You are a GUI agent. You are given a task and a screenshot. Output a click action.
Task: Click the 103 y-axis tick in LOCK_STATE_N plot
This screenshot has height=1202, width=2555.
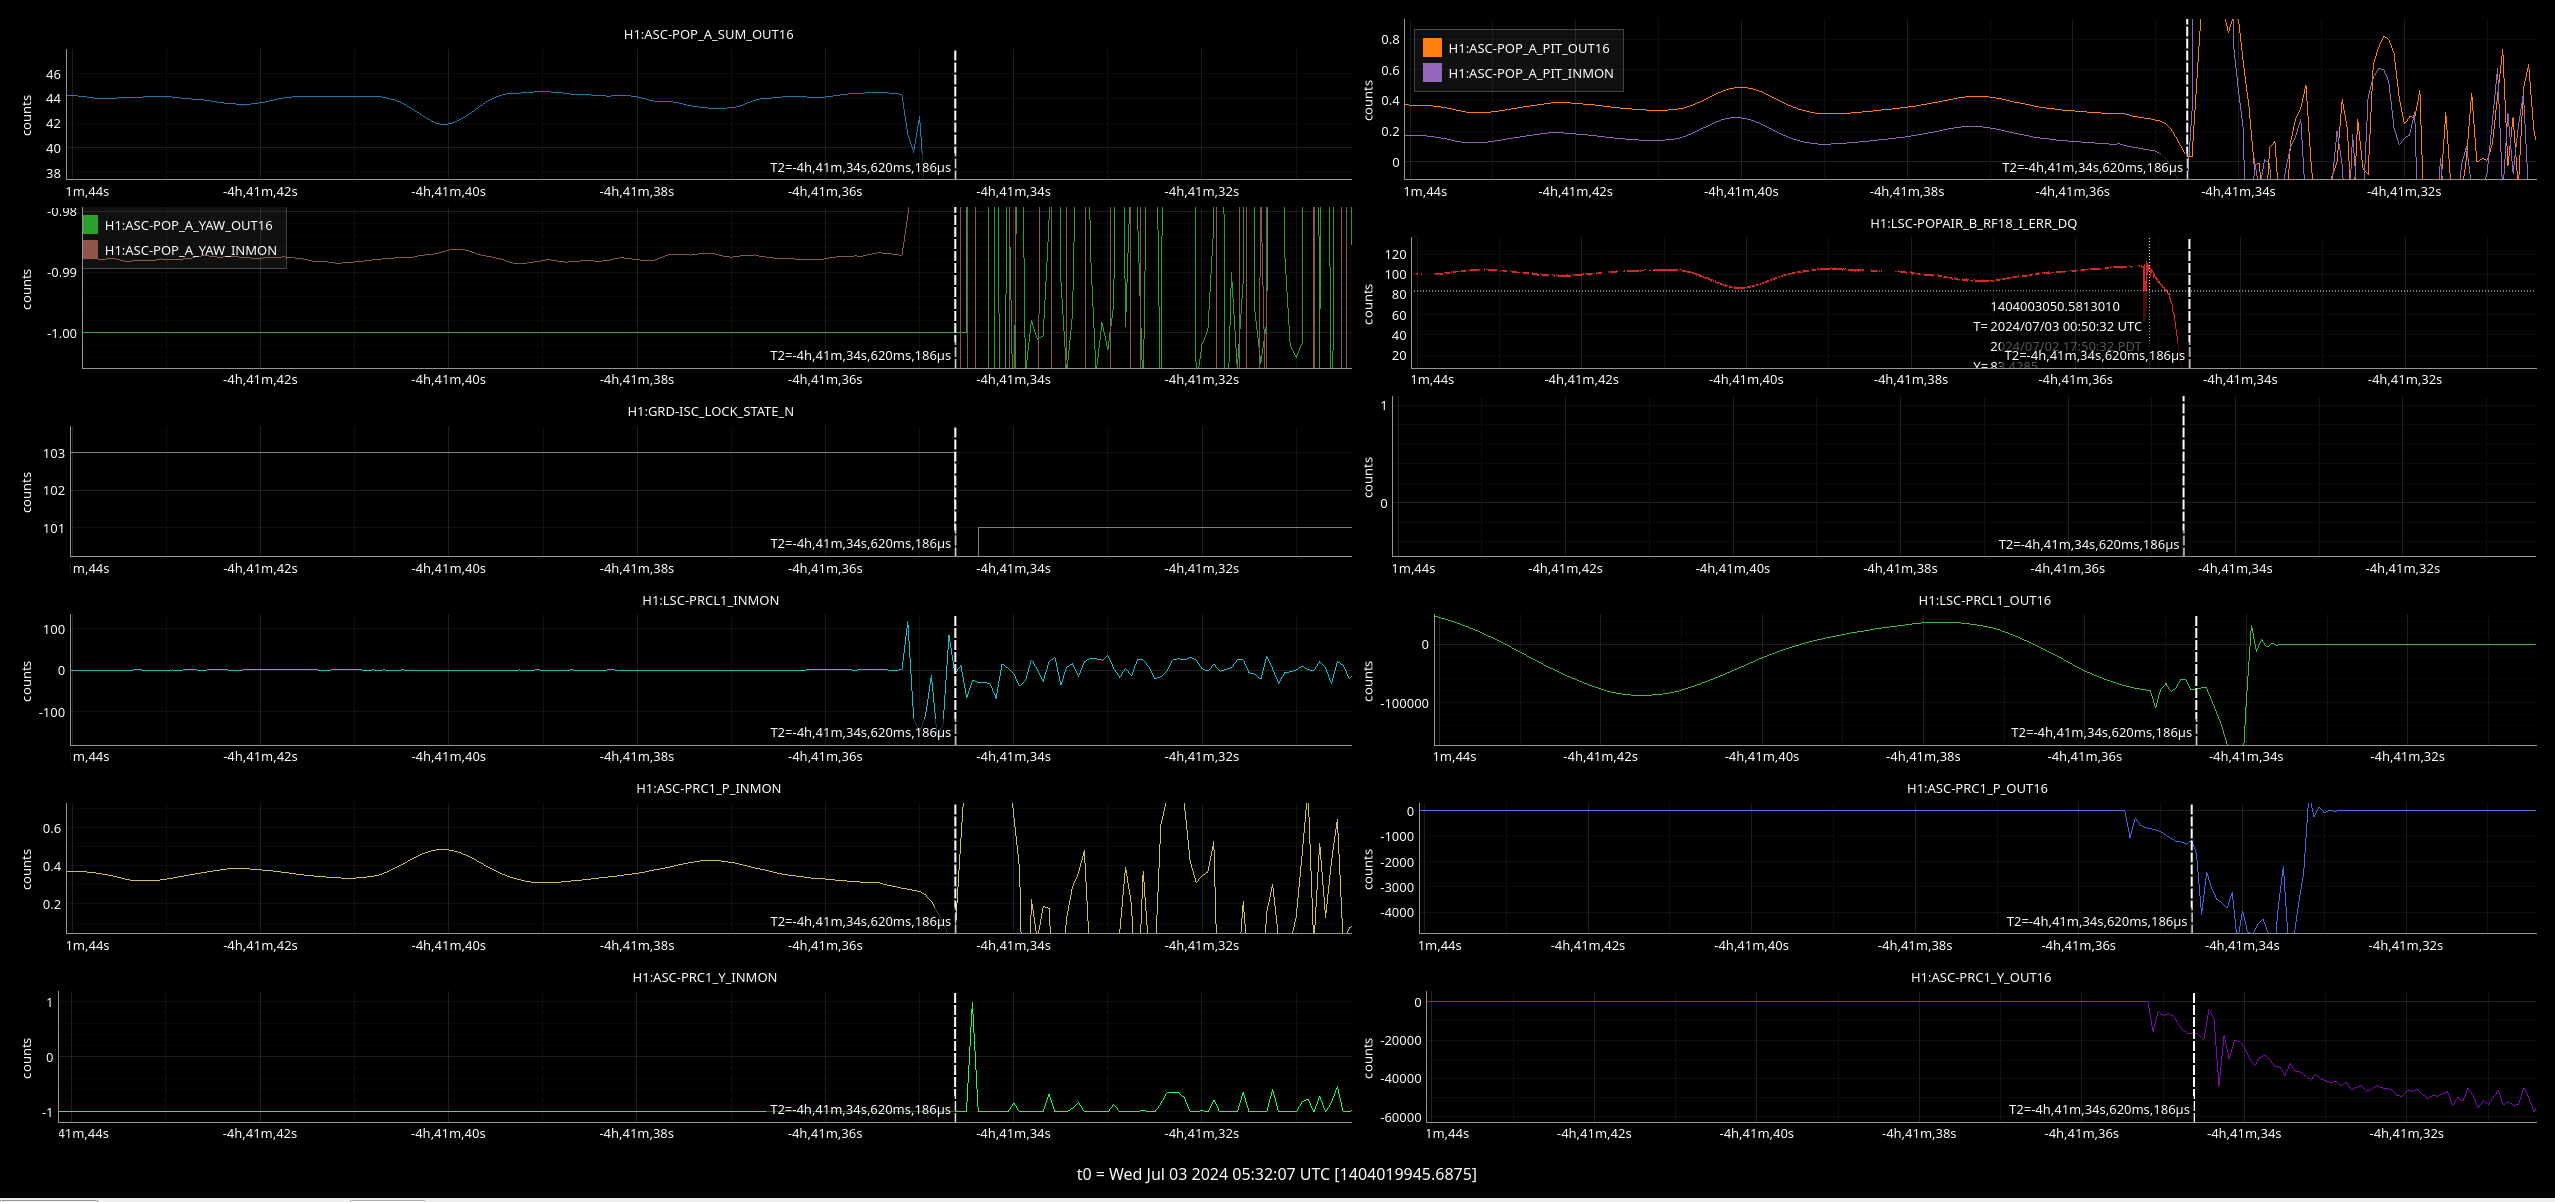54,453
